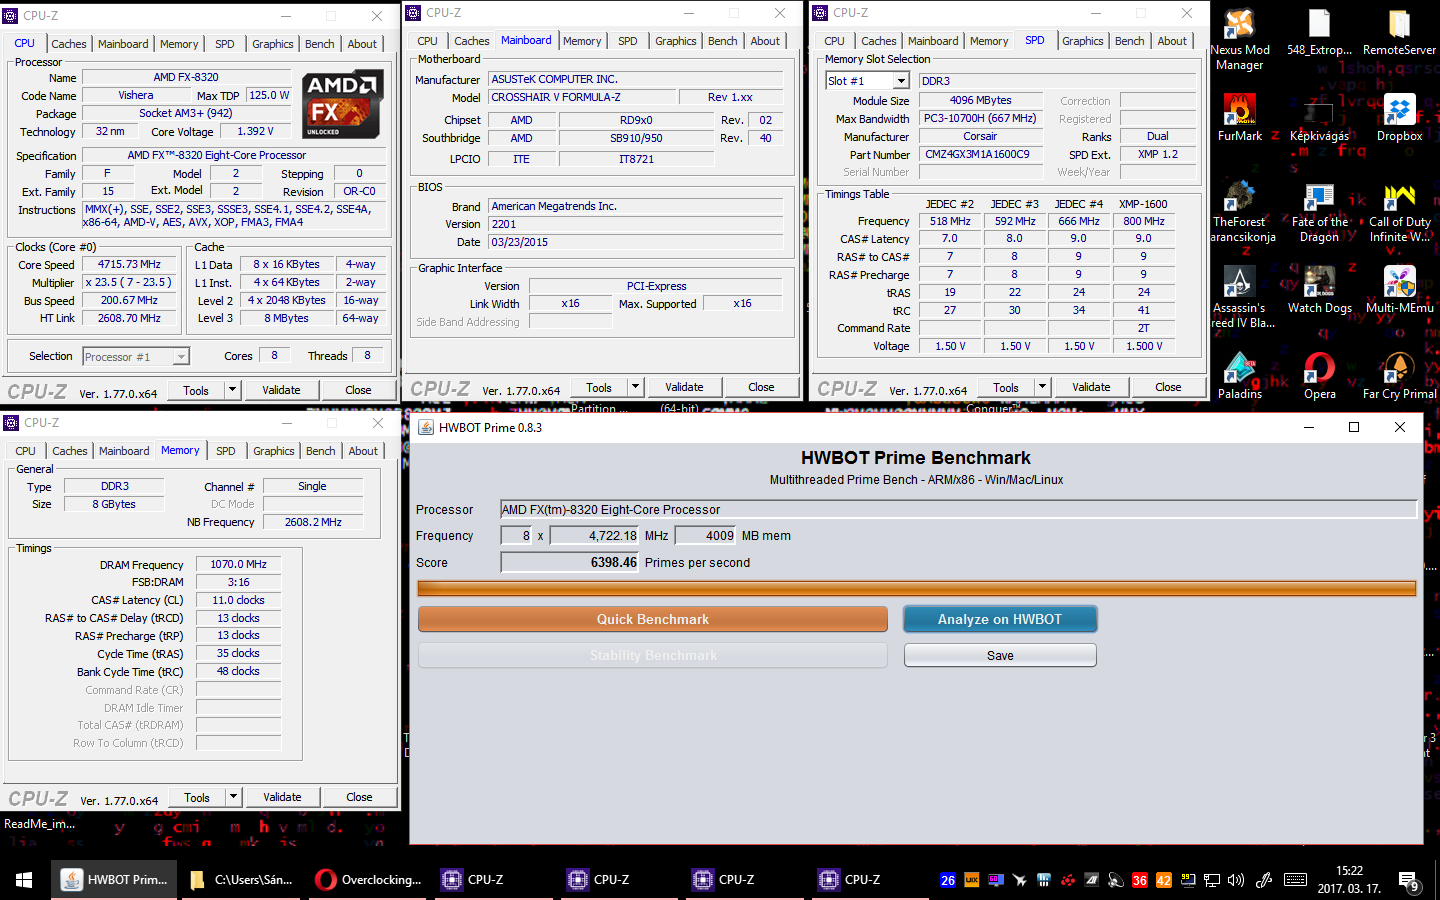Image resolution: width=1440 pixels, height=900 pixels.
Task: Save the HWBOT Prime result
Action: click(x=1000, y=655)
